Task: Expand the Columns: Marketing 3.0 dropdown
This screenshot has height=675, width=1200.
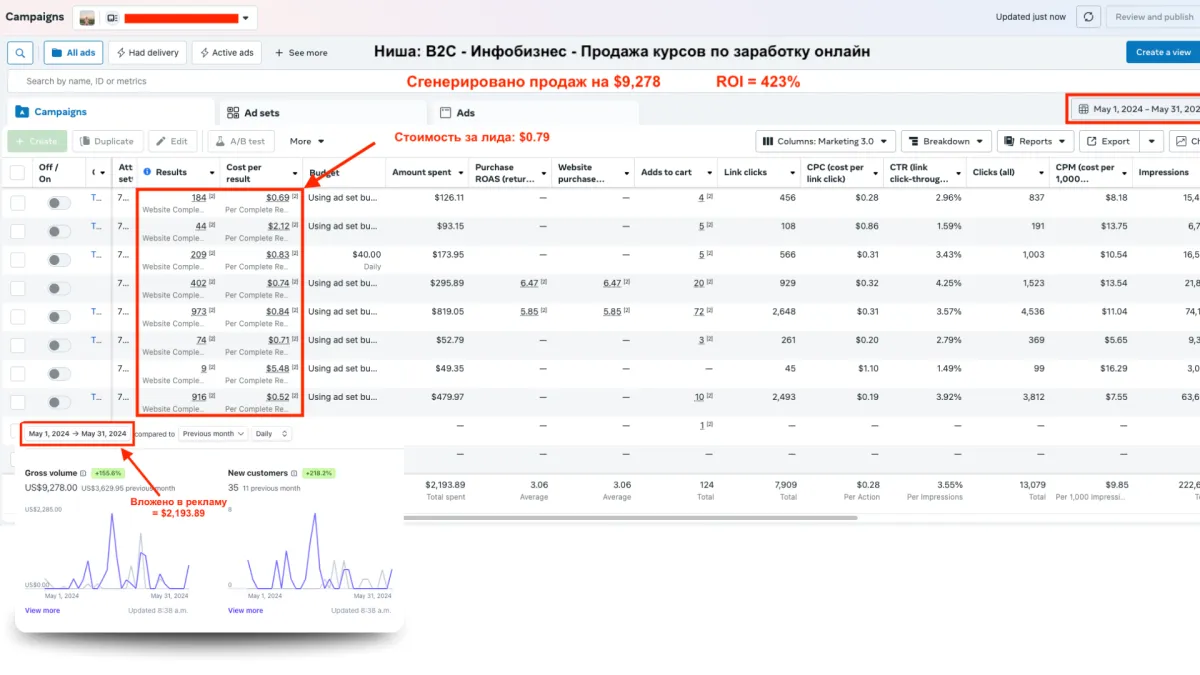Action: (824, 142)
